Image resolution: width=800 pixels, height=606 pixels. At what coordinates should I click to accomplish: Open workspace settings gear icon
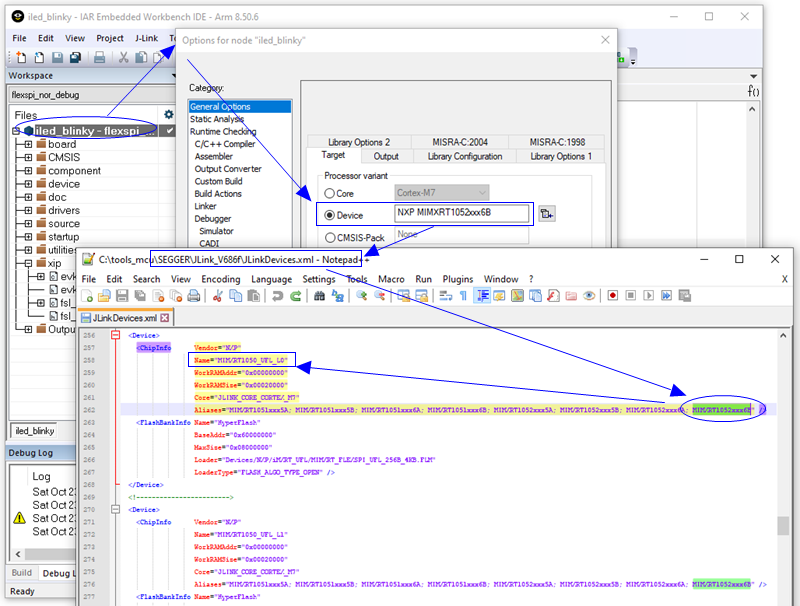tap(169, 115)
